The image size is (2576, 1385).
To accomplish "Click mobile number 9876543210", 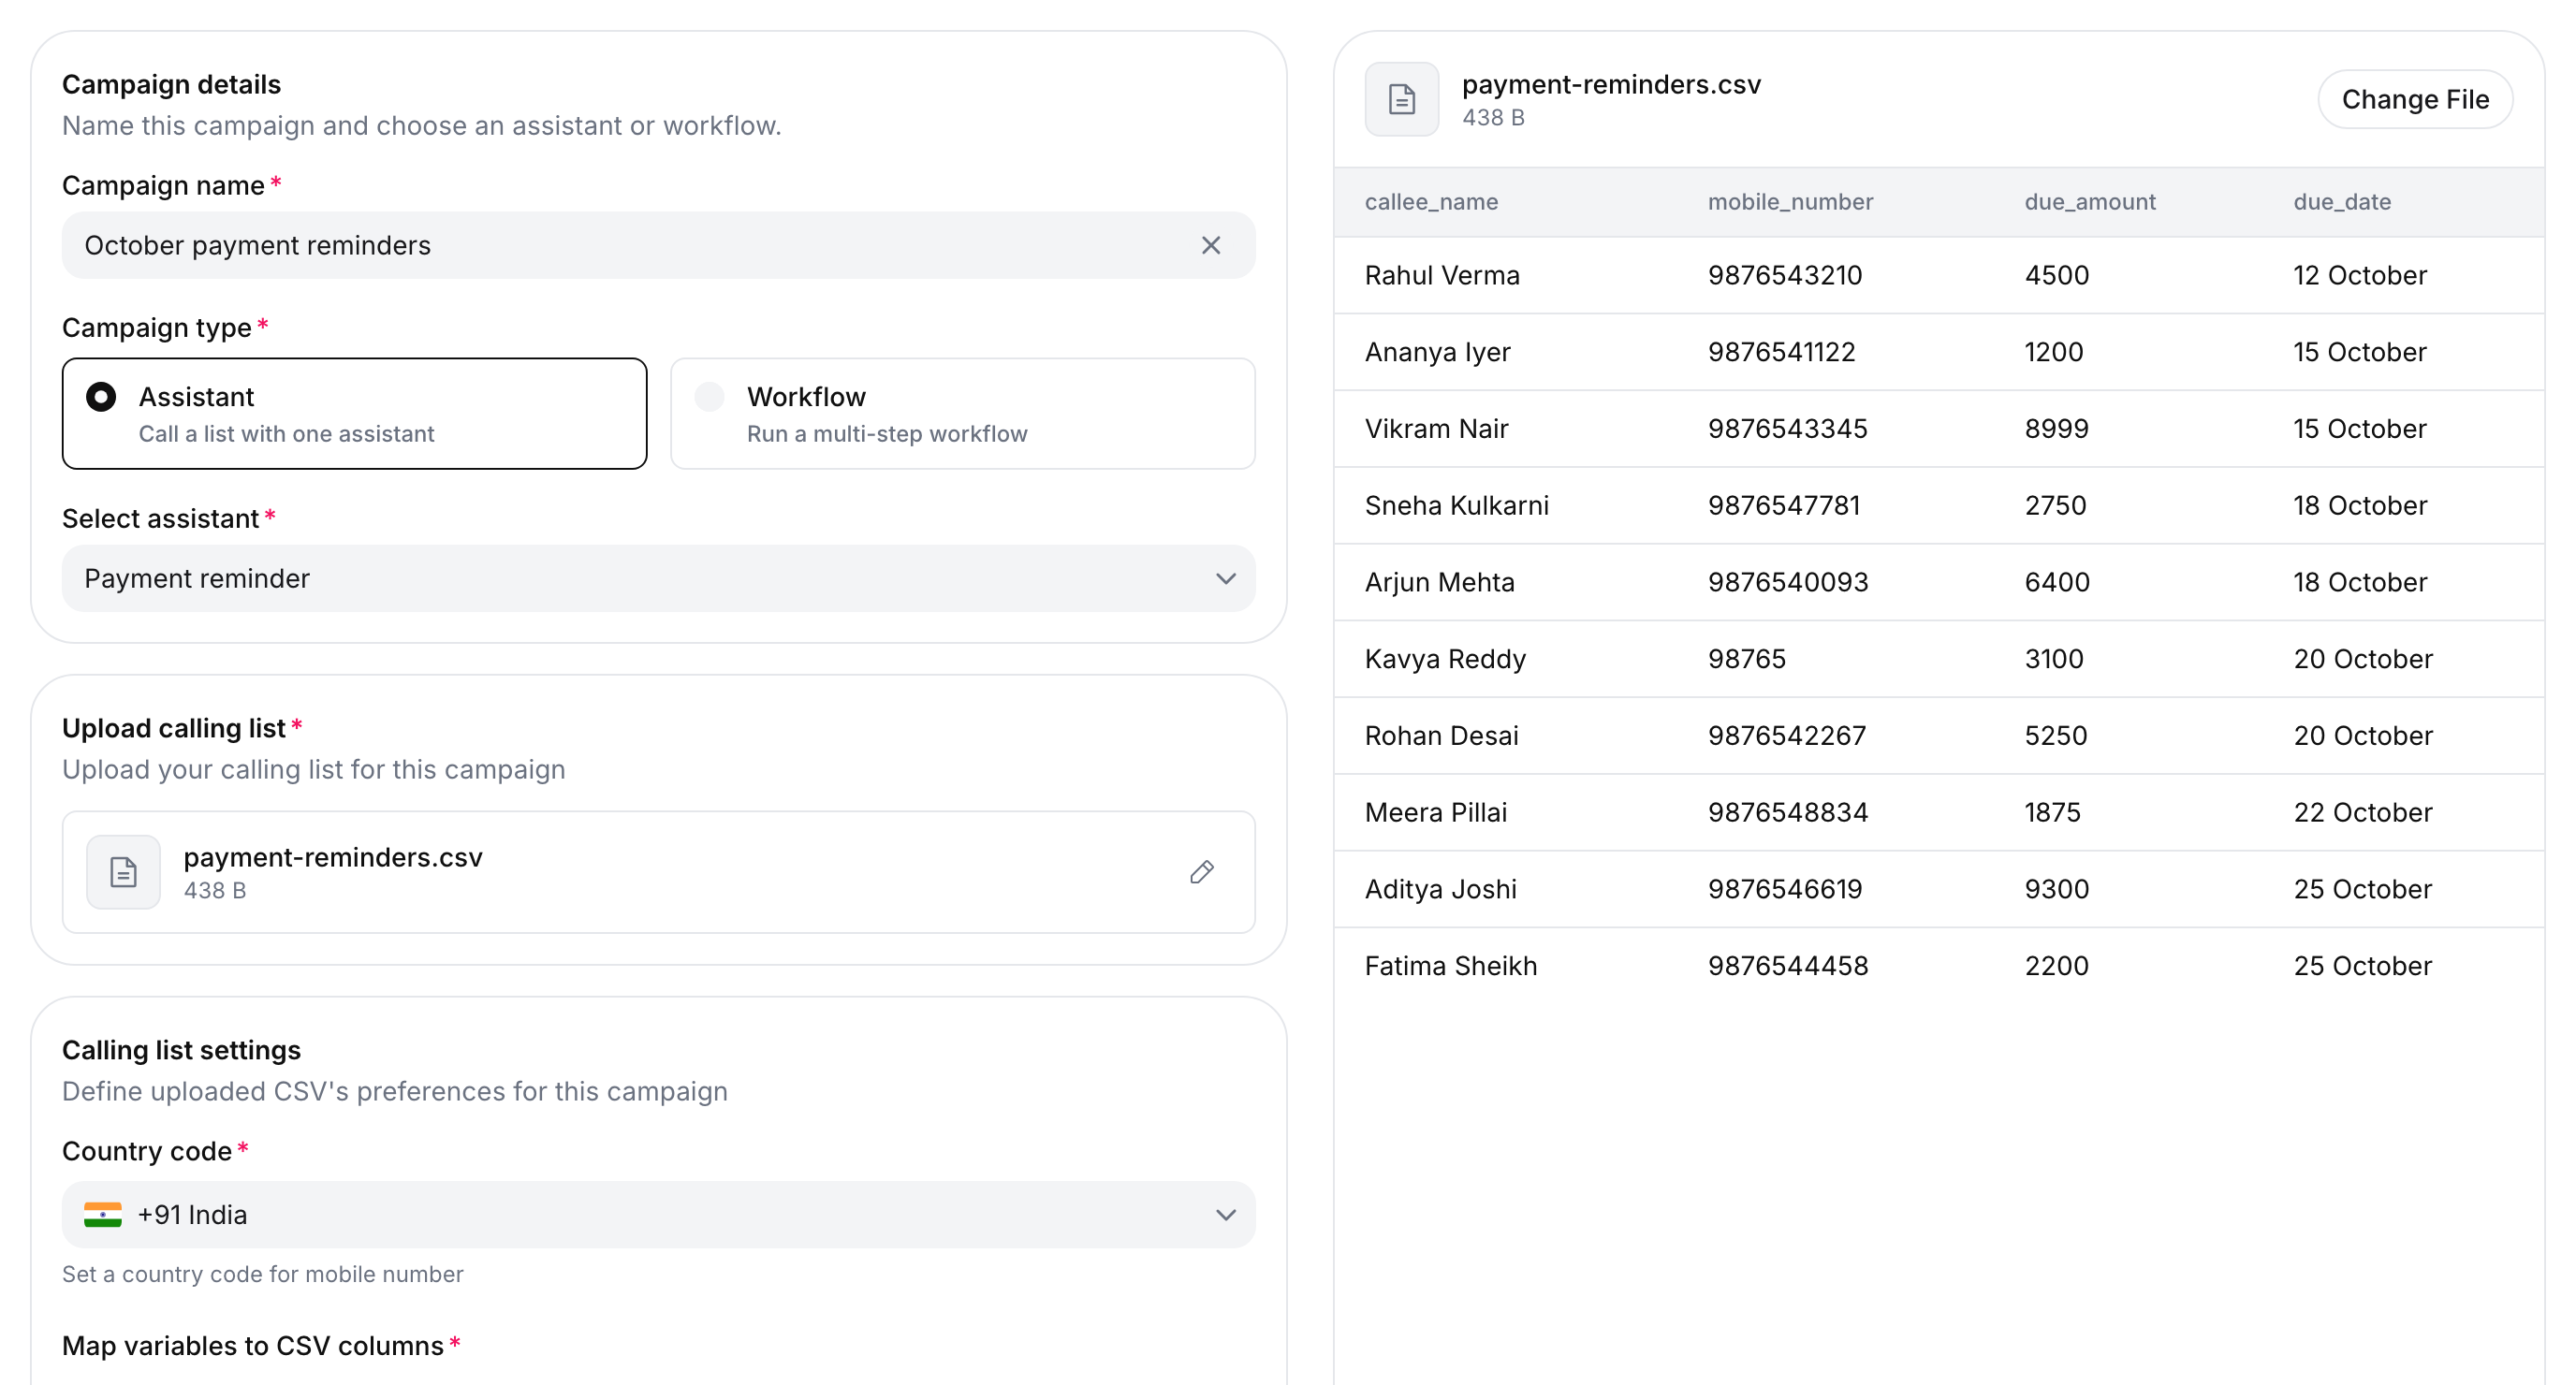I will point(1784,275).
